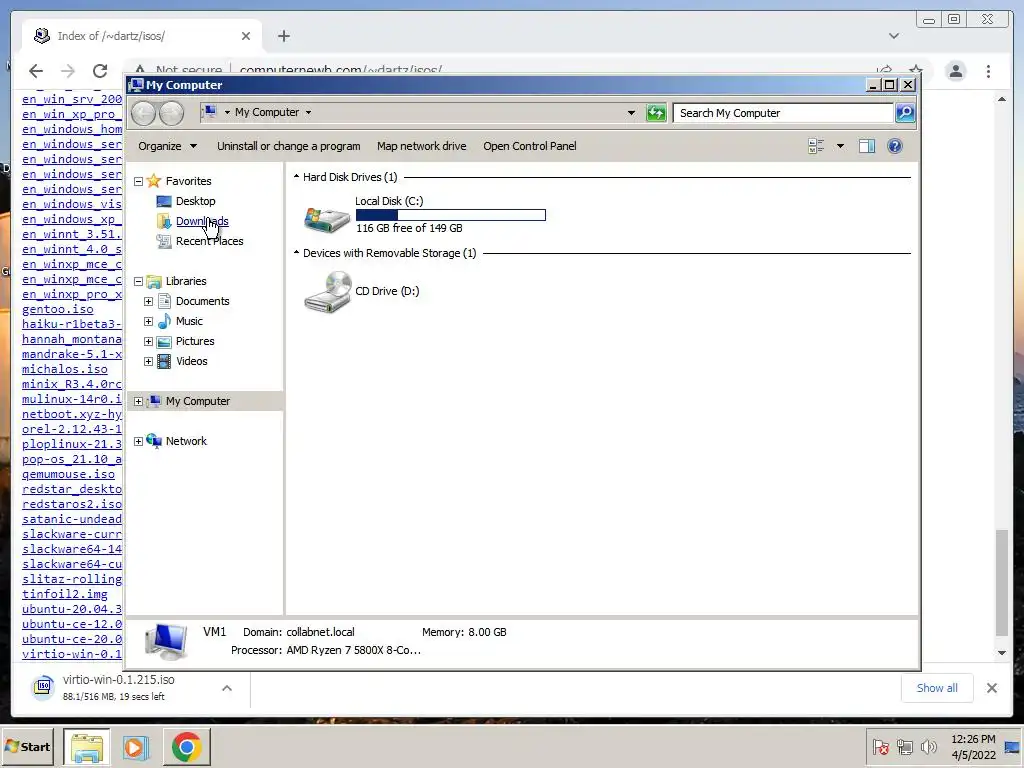Open Windows Media Player from taskbar
This screenshot has width=1024, height=768.
click(x=136, y=746)
